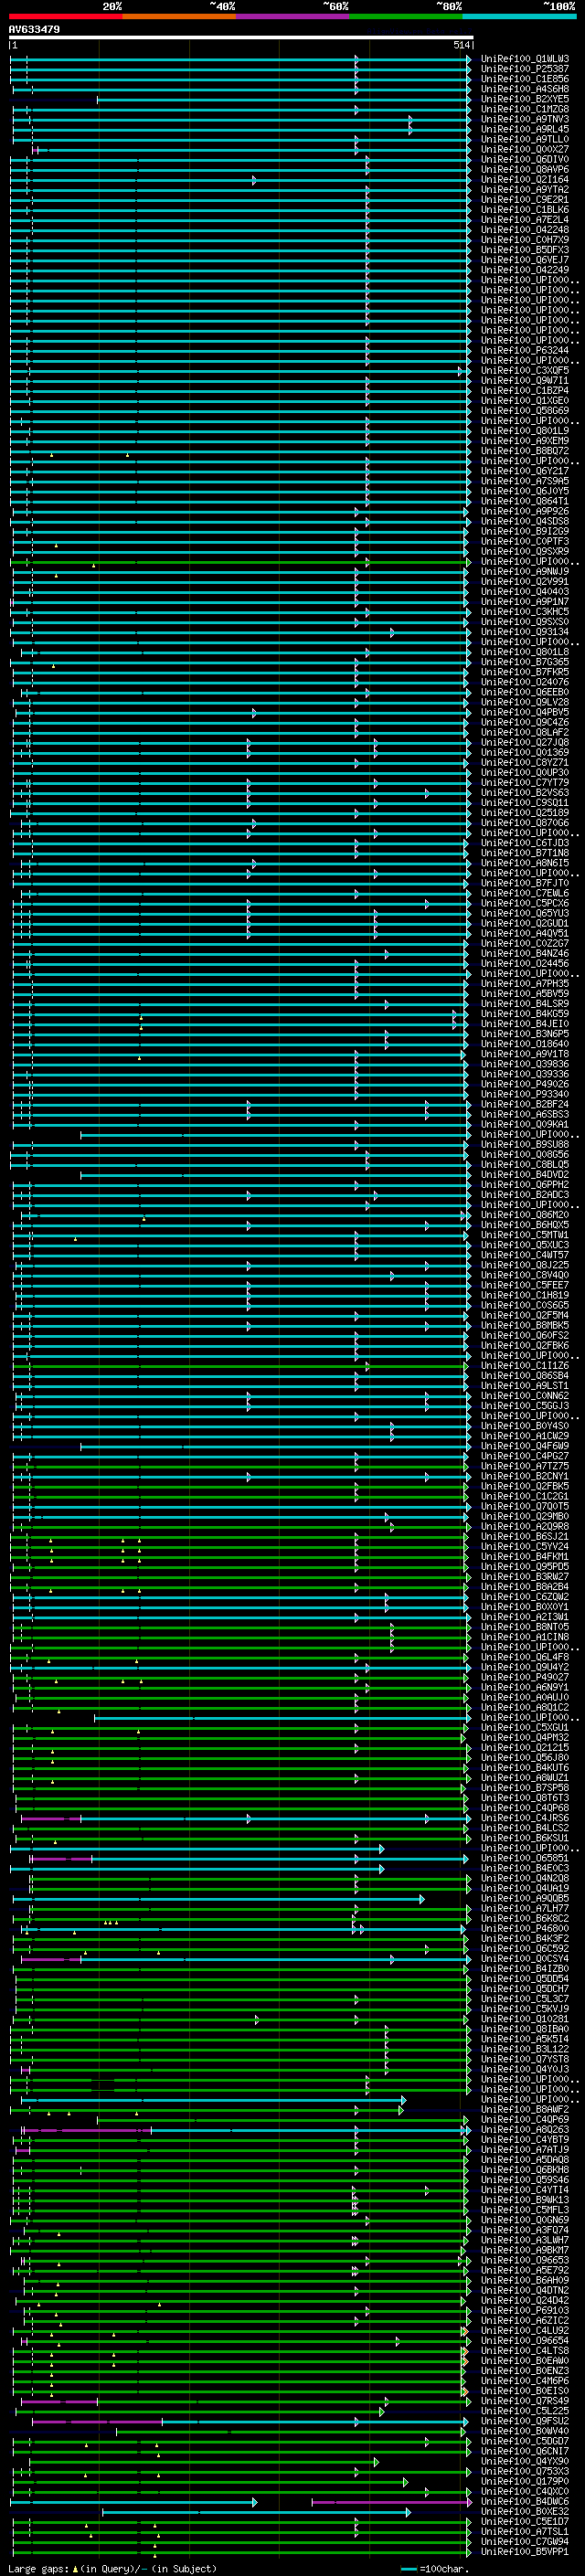Select label UniRef100_B9SU88
This screenshot has height=2576, width=585.
525,1144
